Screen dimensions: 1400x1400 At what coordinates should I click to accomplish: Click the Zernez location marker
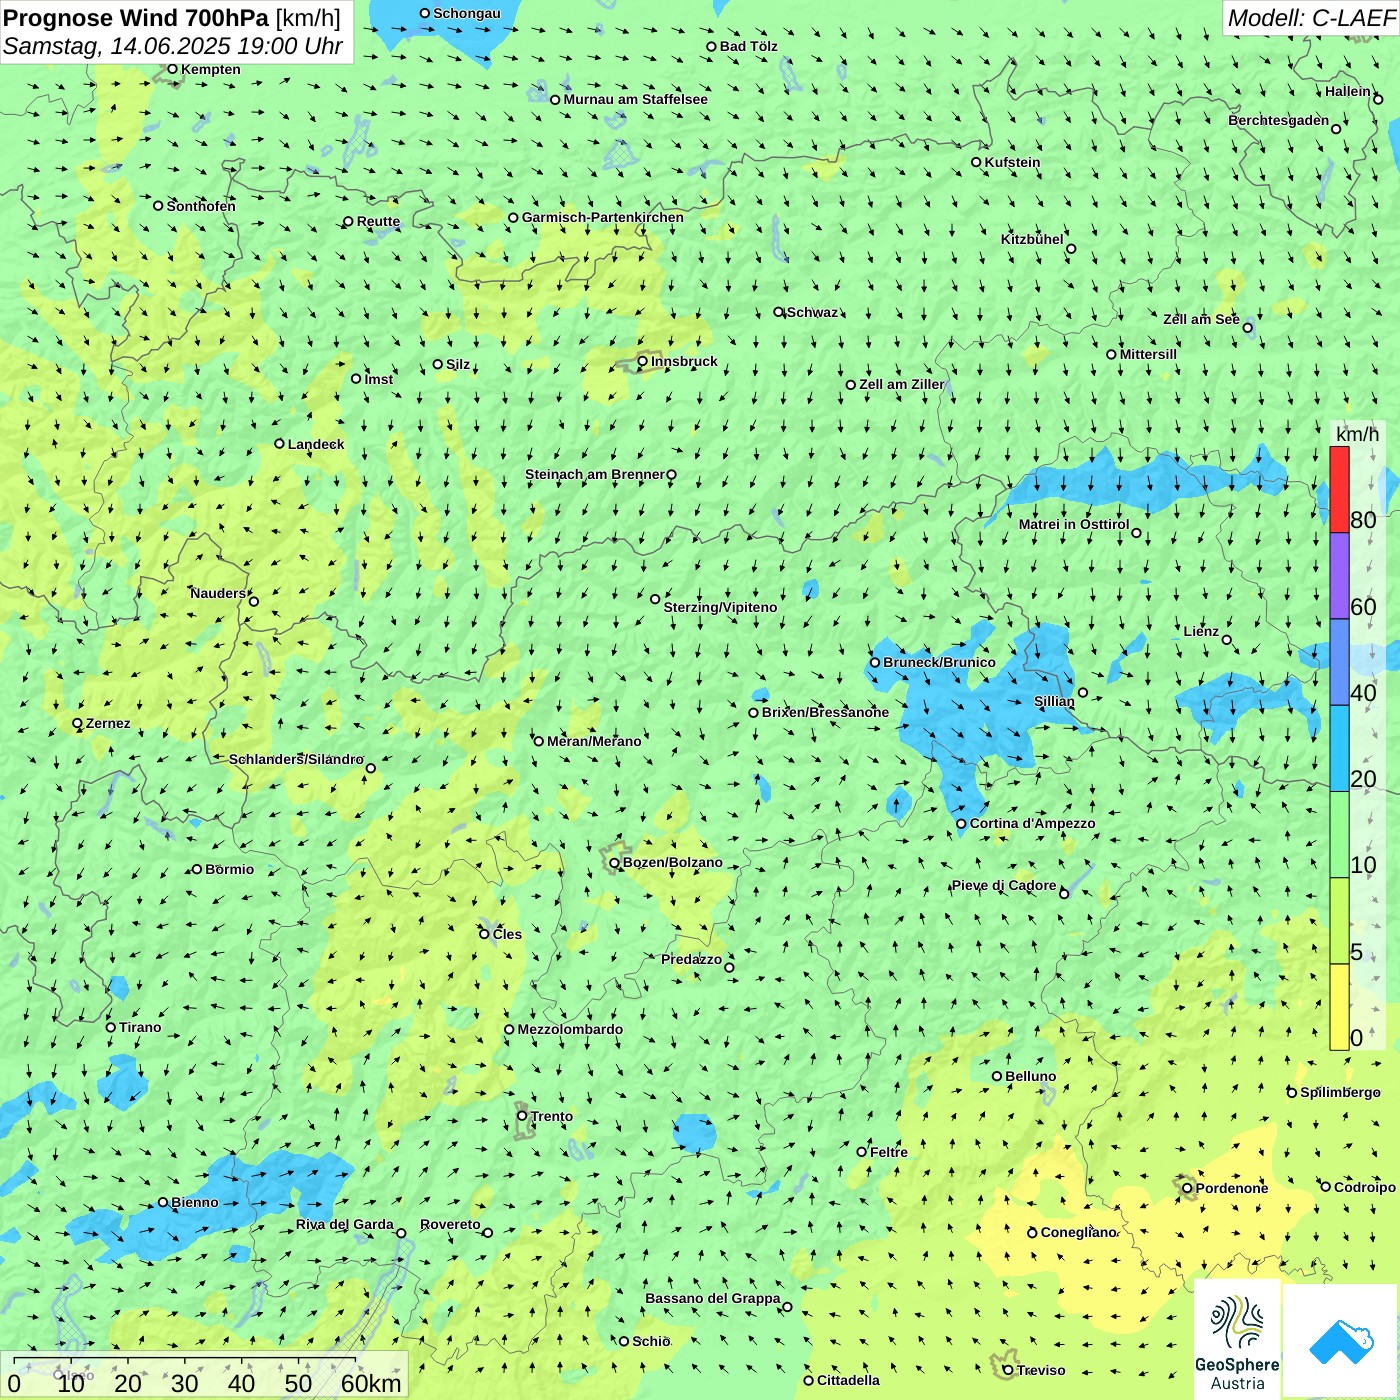point(77,723)
